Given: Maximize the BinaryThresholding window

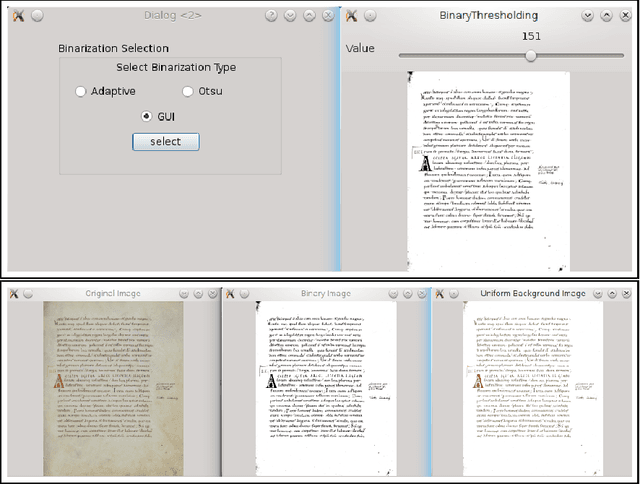Looking at the screenshot, I should coord(607,16).
